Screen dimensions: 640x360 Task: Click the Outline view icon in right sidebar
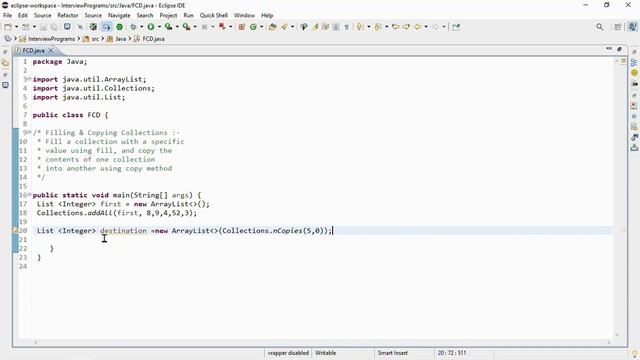click(634, 62)
